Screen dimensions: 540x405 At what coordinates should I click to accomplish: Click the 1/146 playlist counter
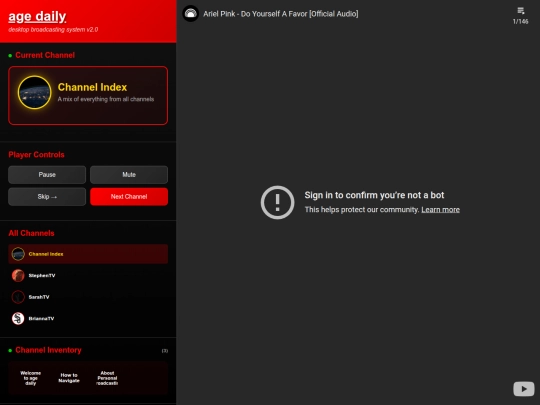520,22
